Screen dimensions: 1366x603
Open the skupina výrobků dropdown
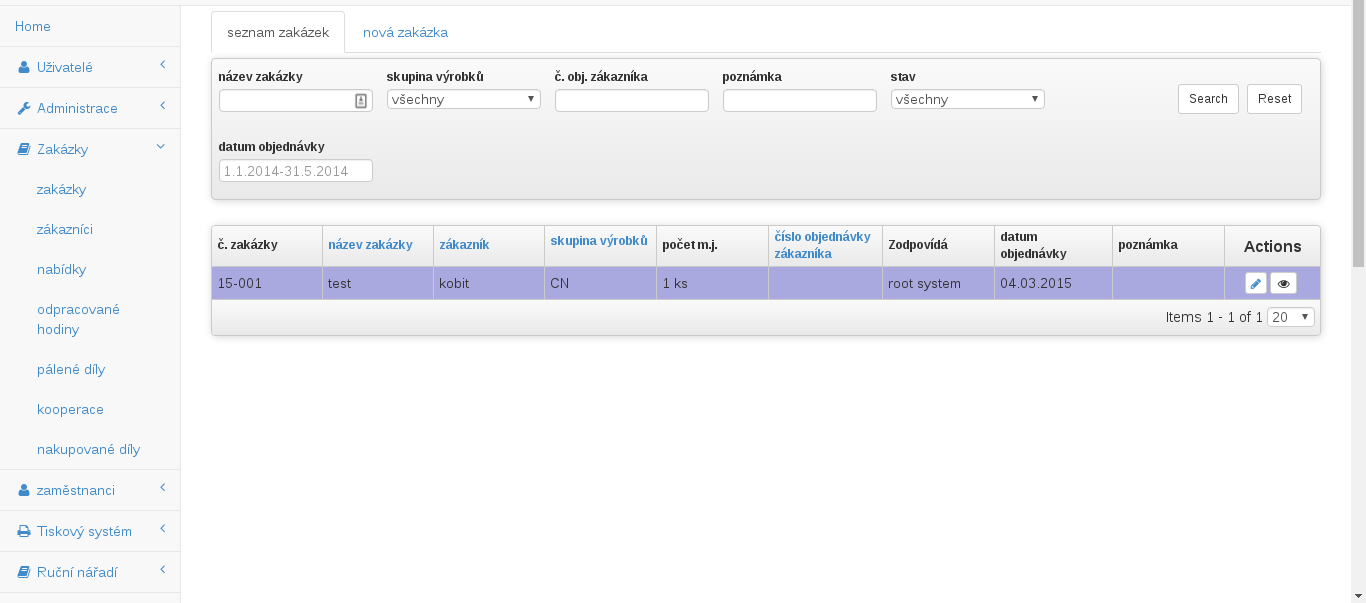463,99
